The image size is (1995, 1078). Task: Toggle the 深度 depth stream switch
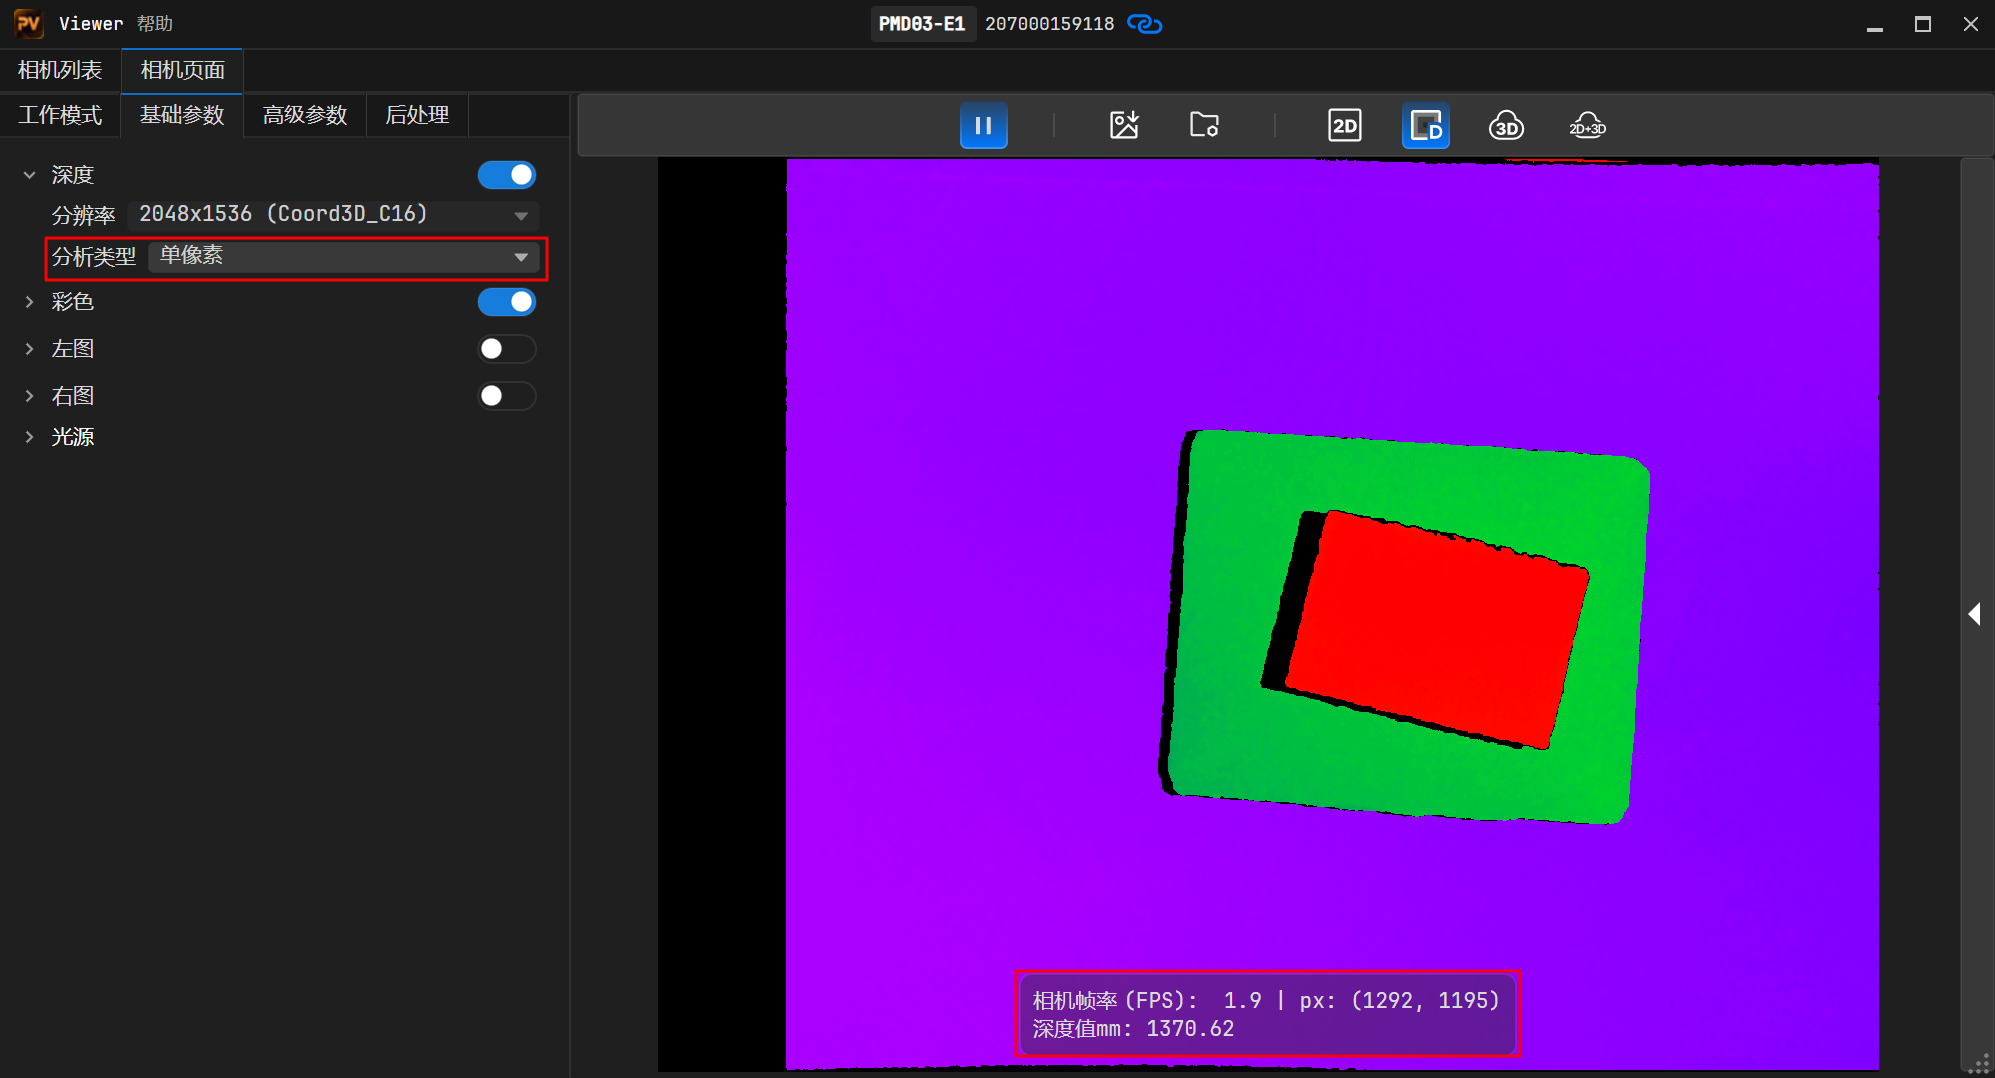coord(507,175)
